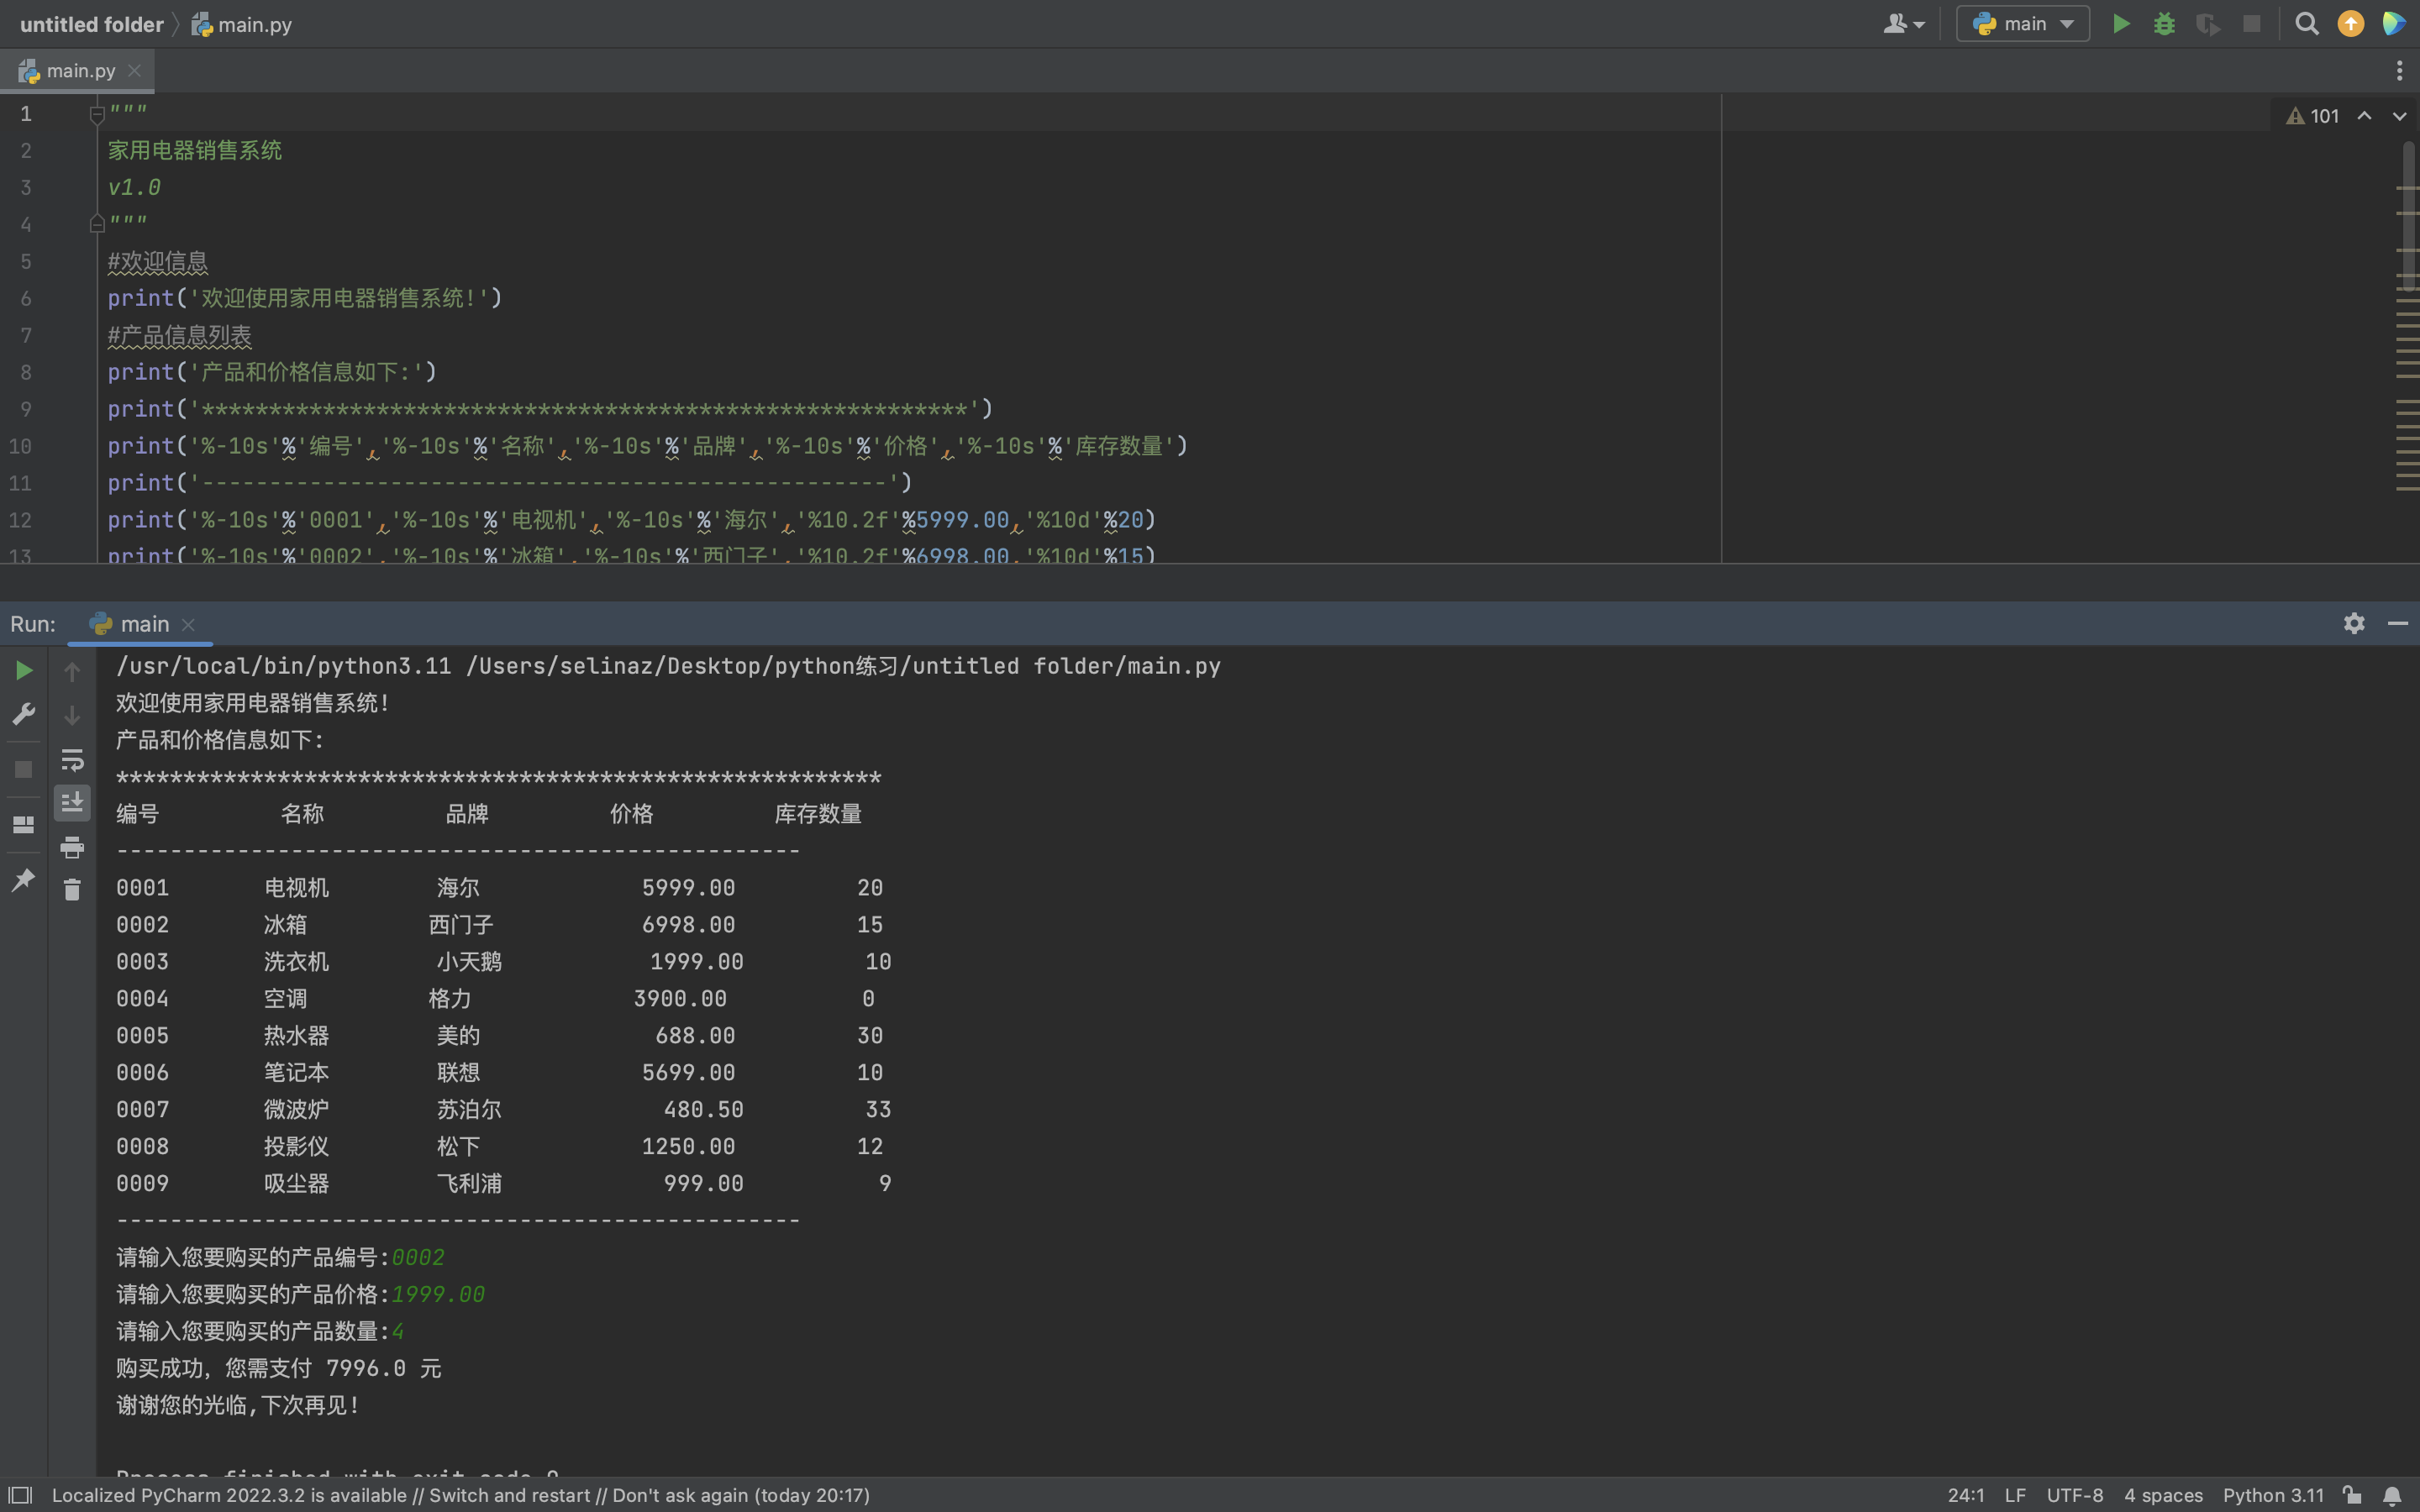Click the editor vertical scrollbar thumb

(2408, 215)
